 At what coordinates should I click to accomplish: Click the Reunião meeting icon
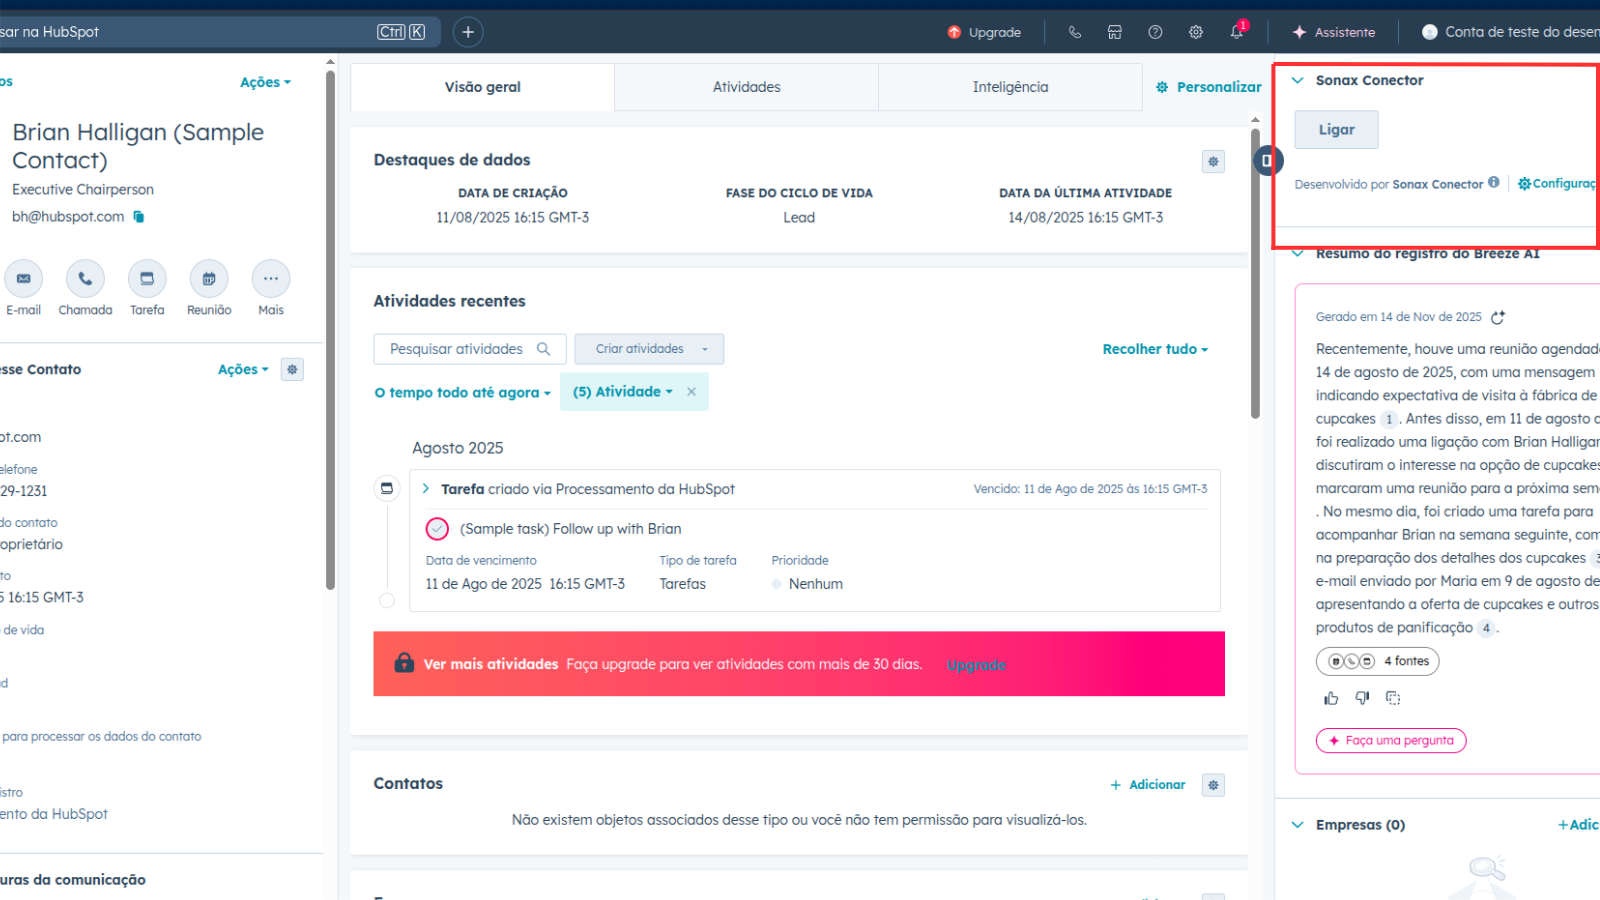[x=209, y=279]
